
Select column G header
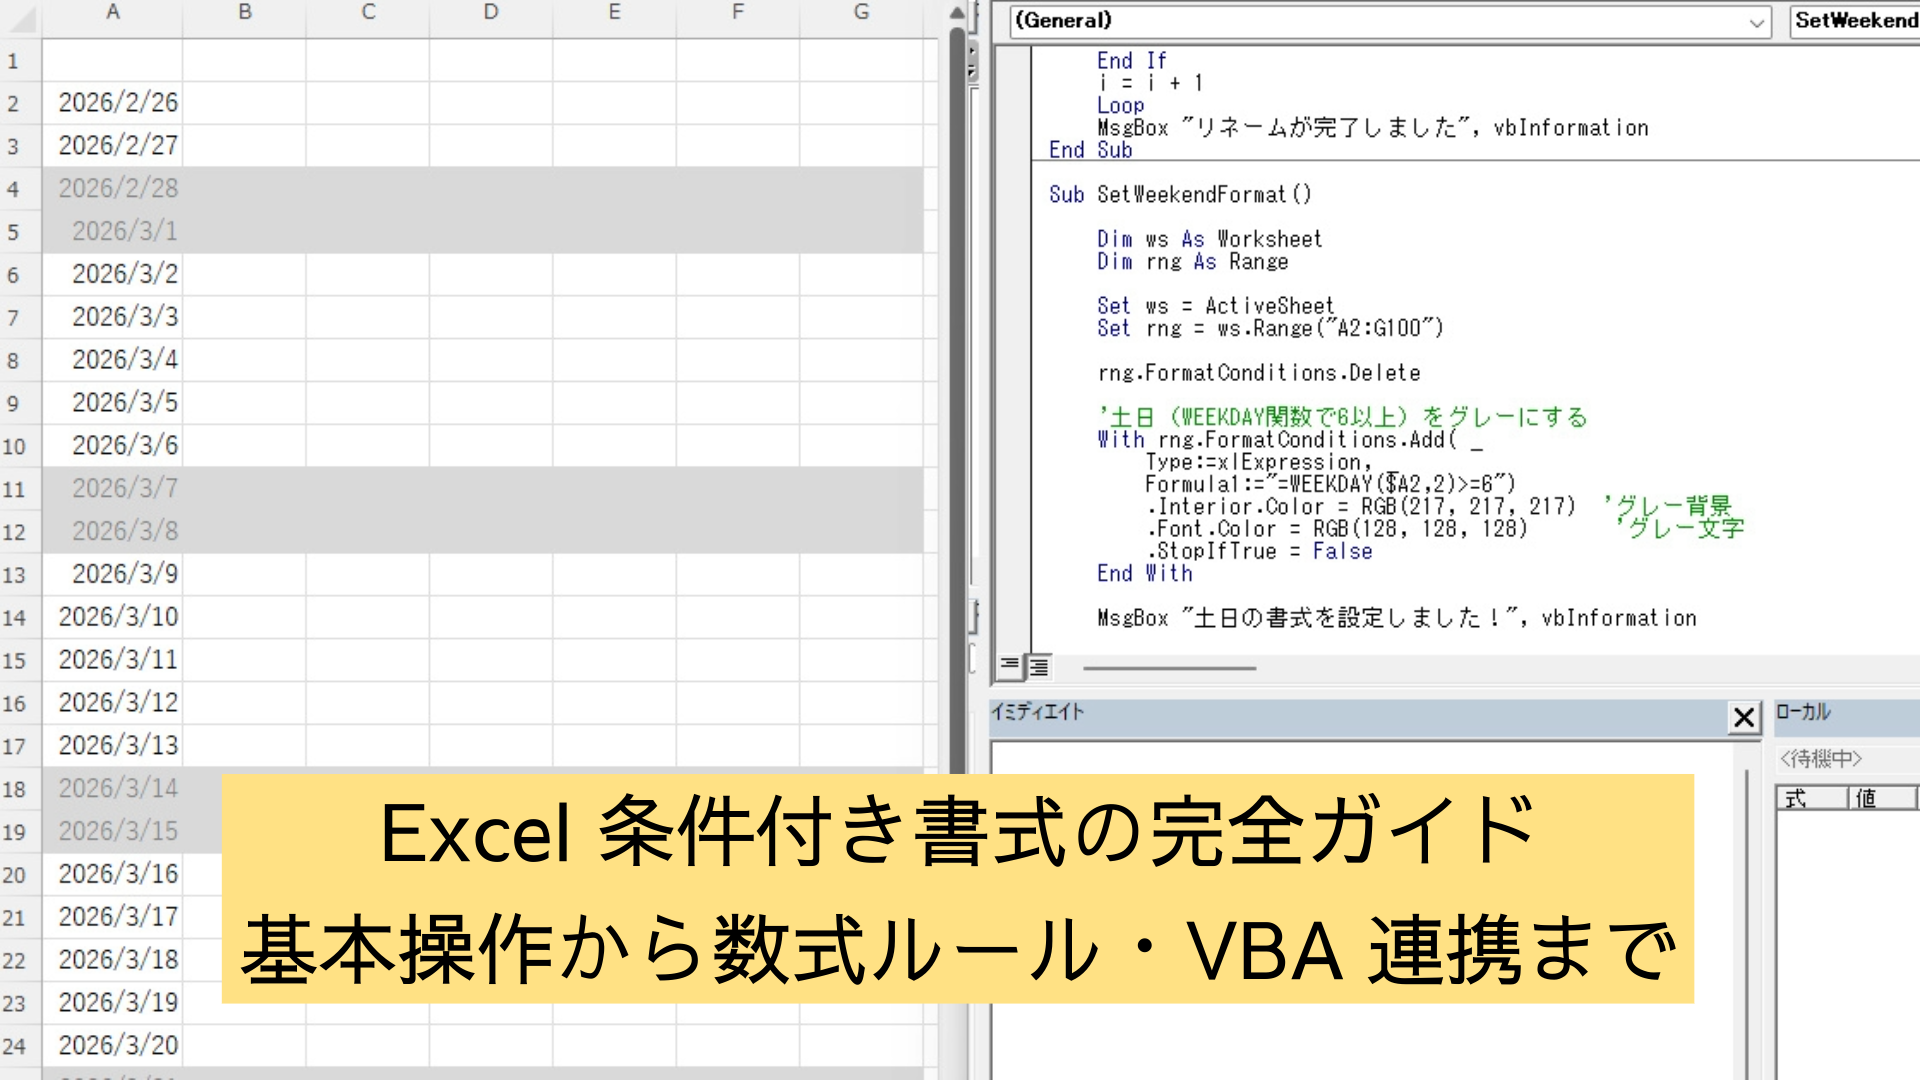861,13
